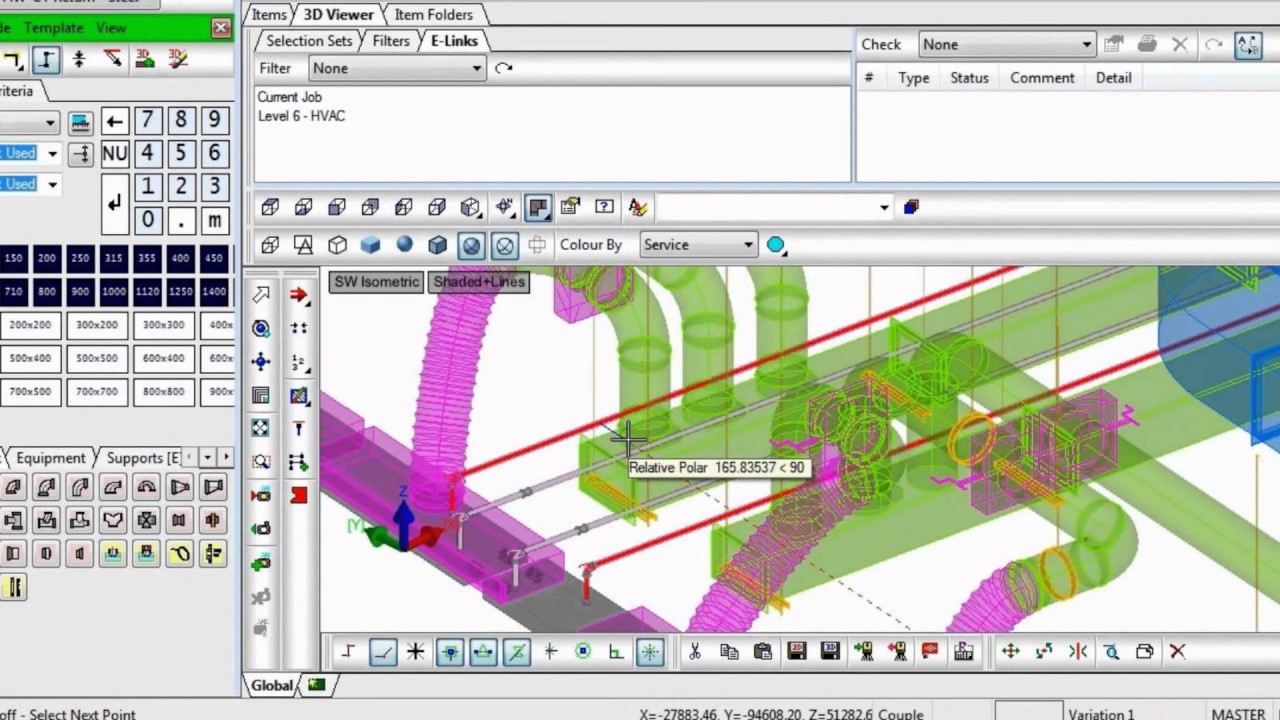1280x720 pixels.
Task: Select the Shaded view sphere icon
Action: click(404, 244)
